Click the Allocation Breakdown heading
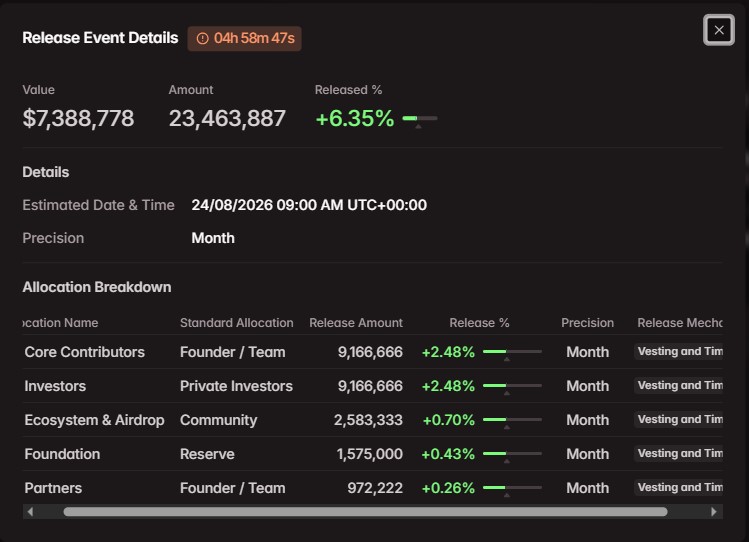The height and width of the screenshot is (542, 749). pos(96,287)
